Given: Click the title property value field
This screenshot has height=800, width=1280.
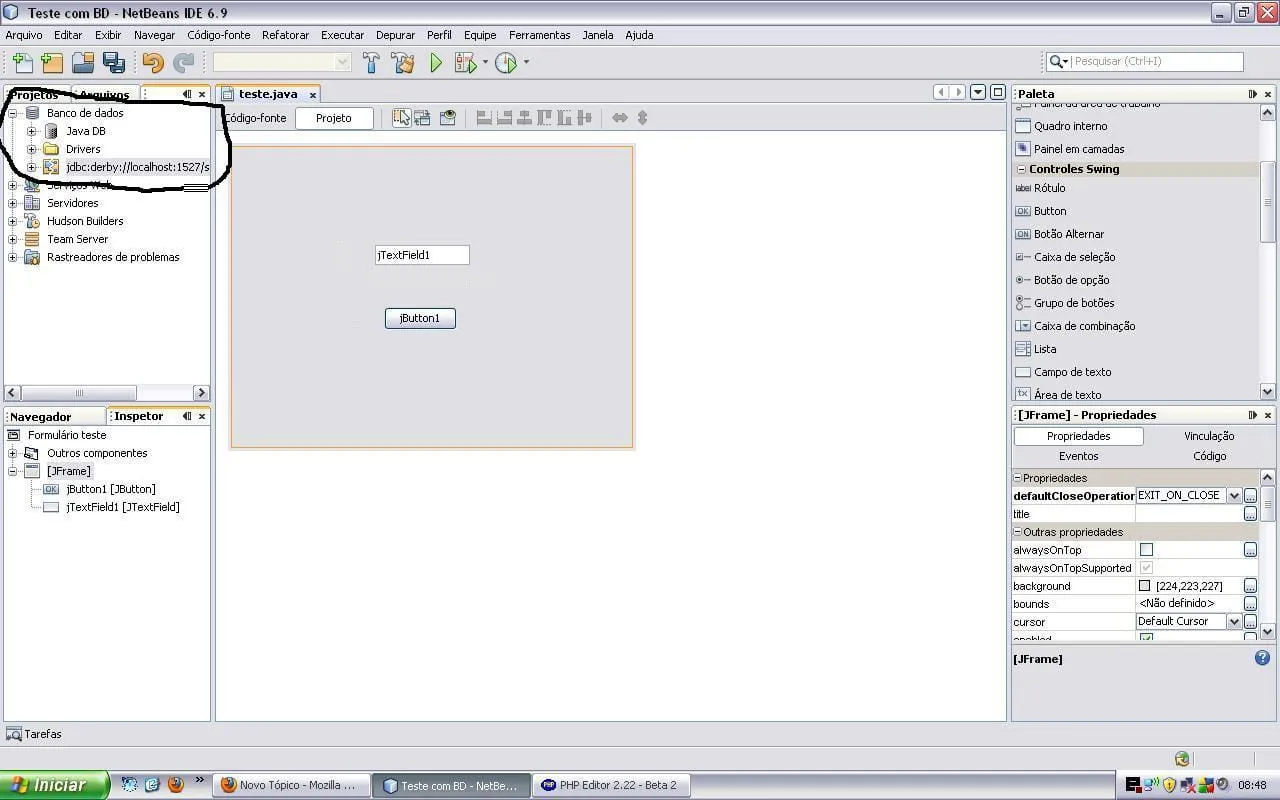Looking at the screenshot, I should coord(1189,514).
